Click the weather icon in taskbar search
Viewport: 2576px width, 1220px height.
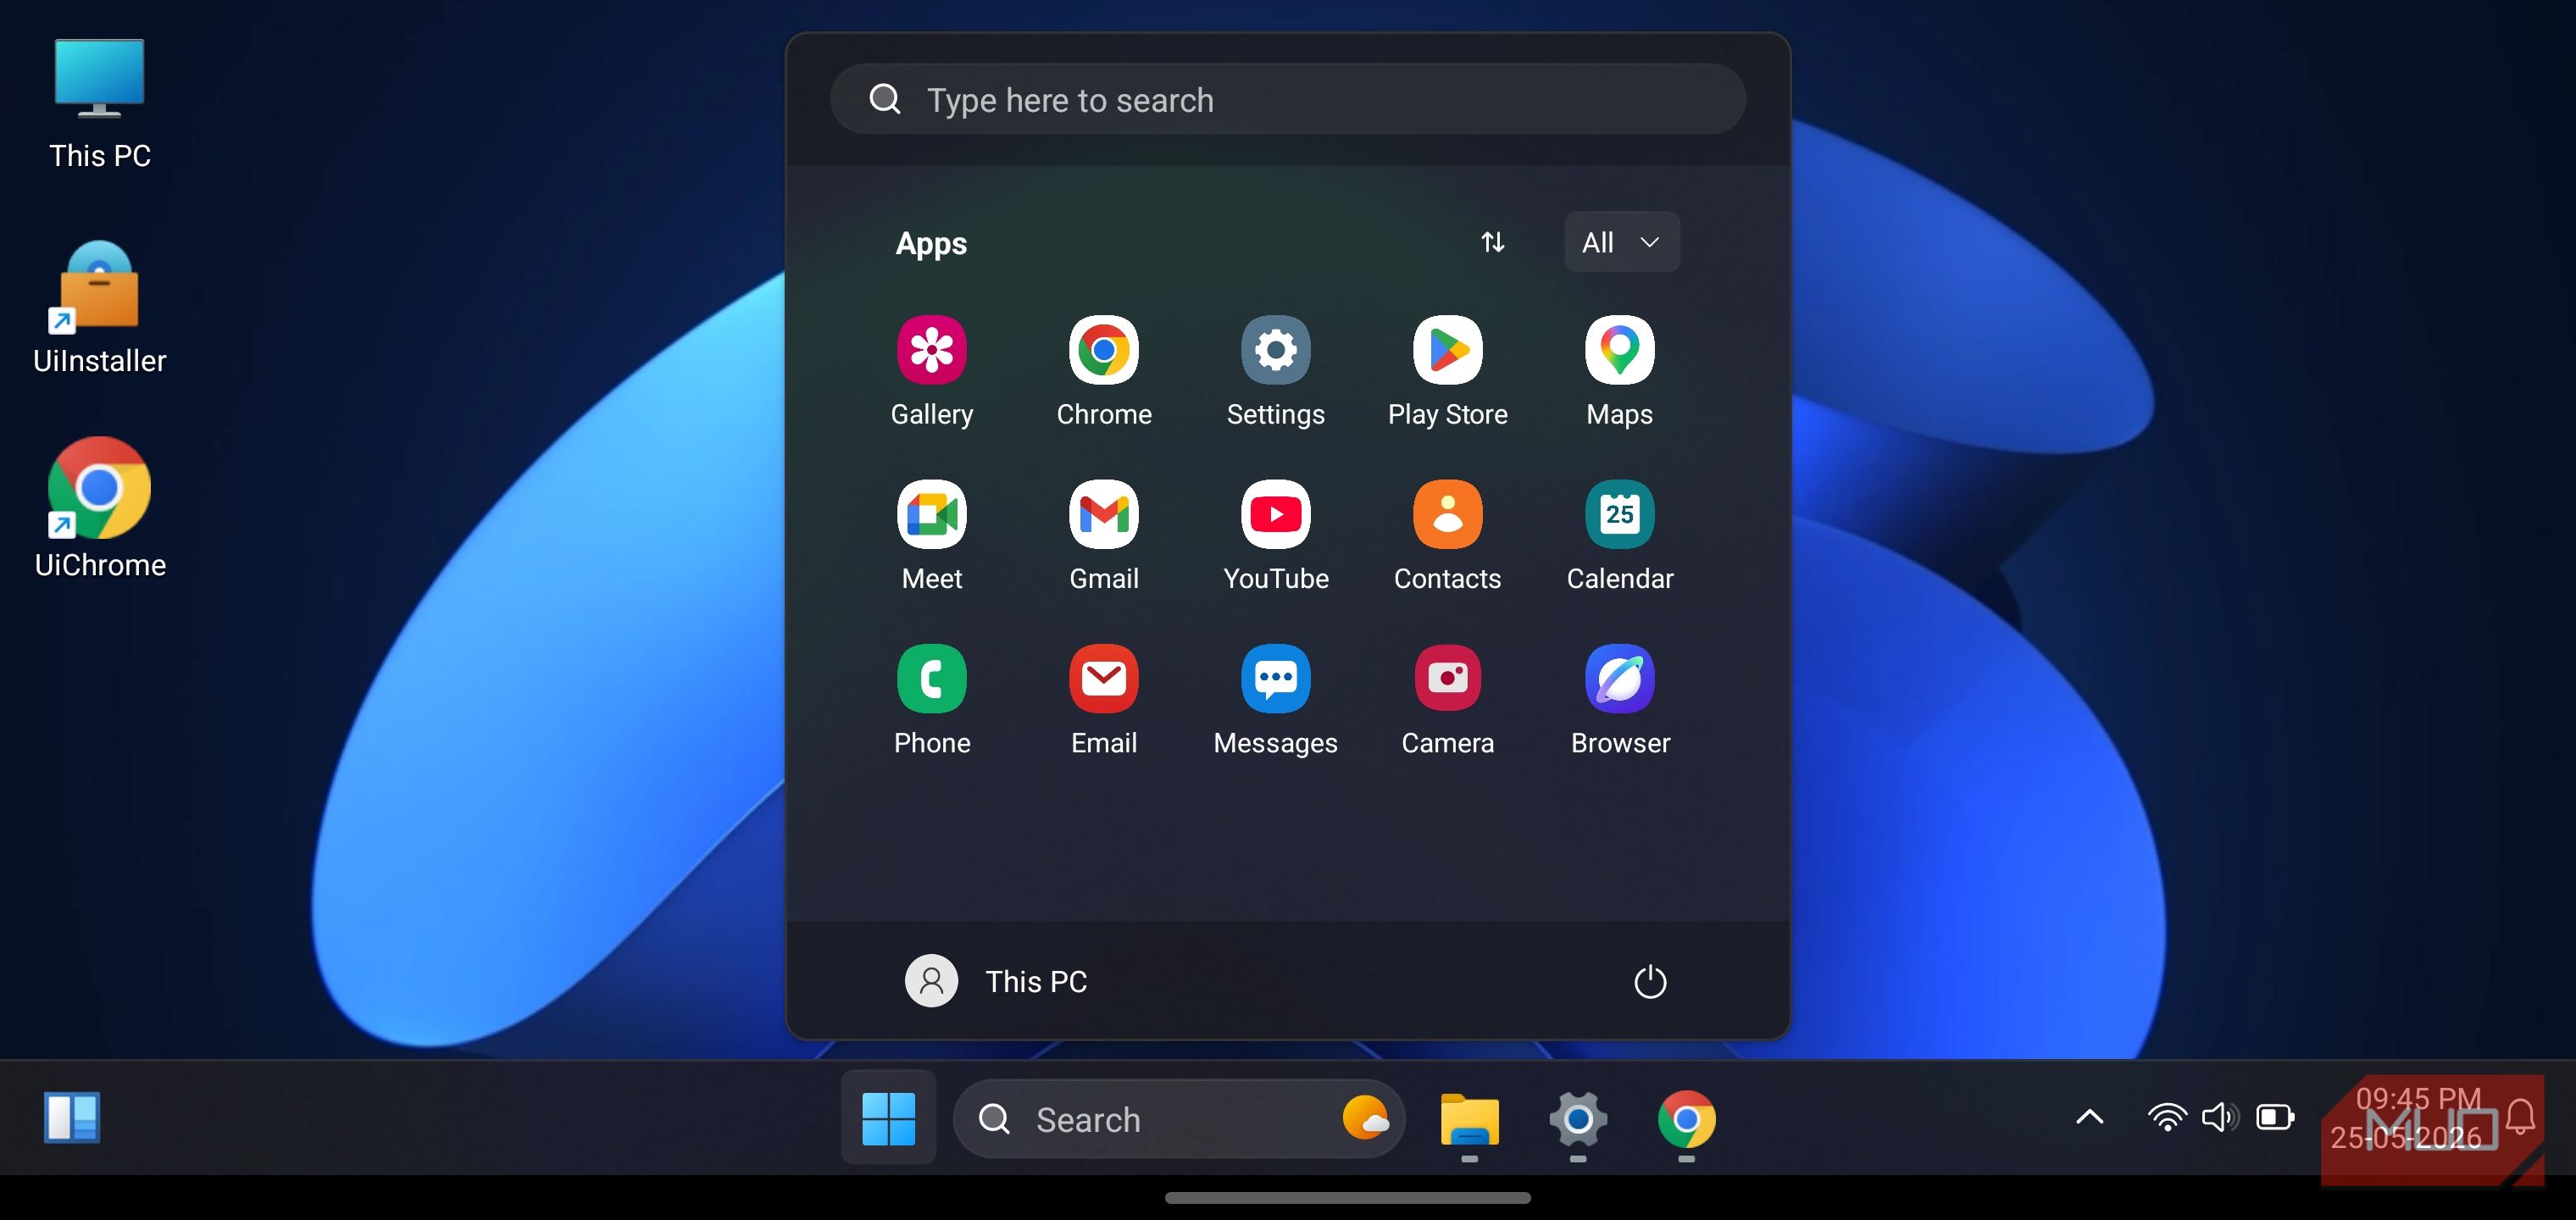pyautogui.click(x=1365, y=1118)
